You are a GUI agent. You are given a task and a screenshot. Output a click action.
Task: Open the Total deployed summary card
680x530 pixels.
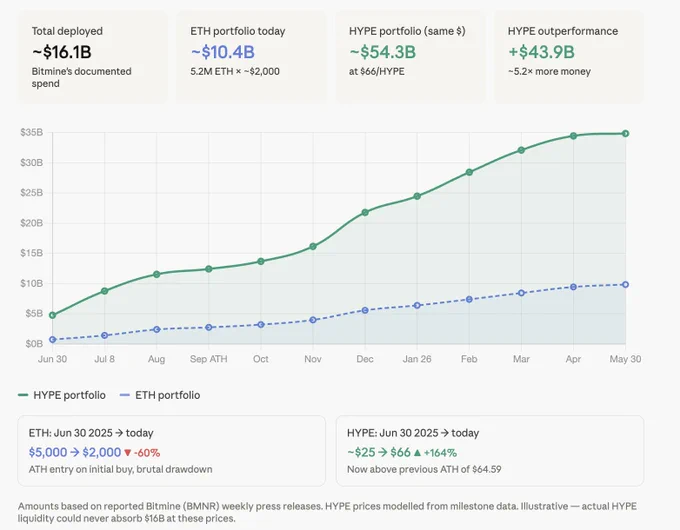(92, 57)
